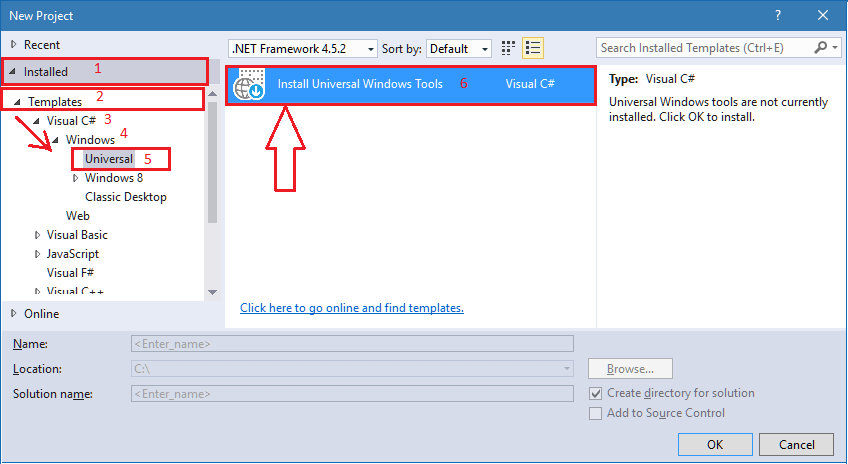Expand the Visual Basic node arrow
Viewport: 848px width, 464px height.
(x=37, y=235)
